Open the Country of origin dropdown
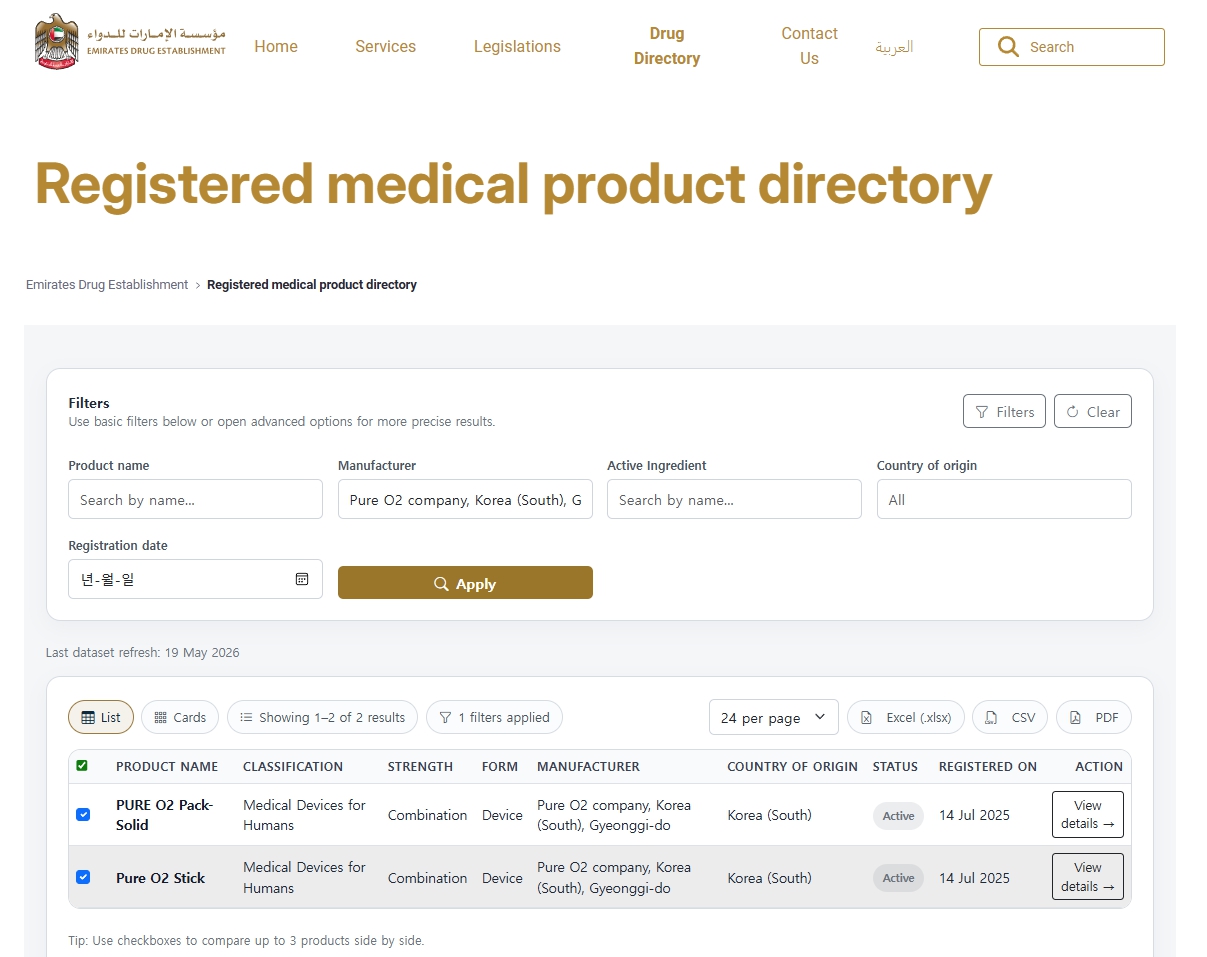The image size is (1207, 957). [x=1004, y=499]
